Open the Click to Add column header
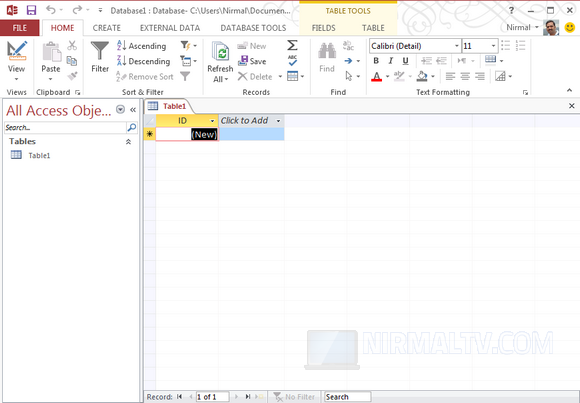Screen dimensions: 580x403 tap(251, 121)
